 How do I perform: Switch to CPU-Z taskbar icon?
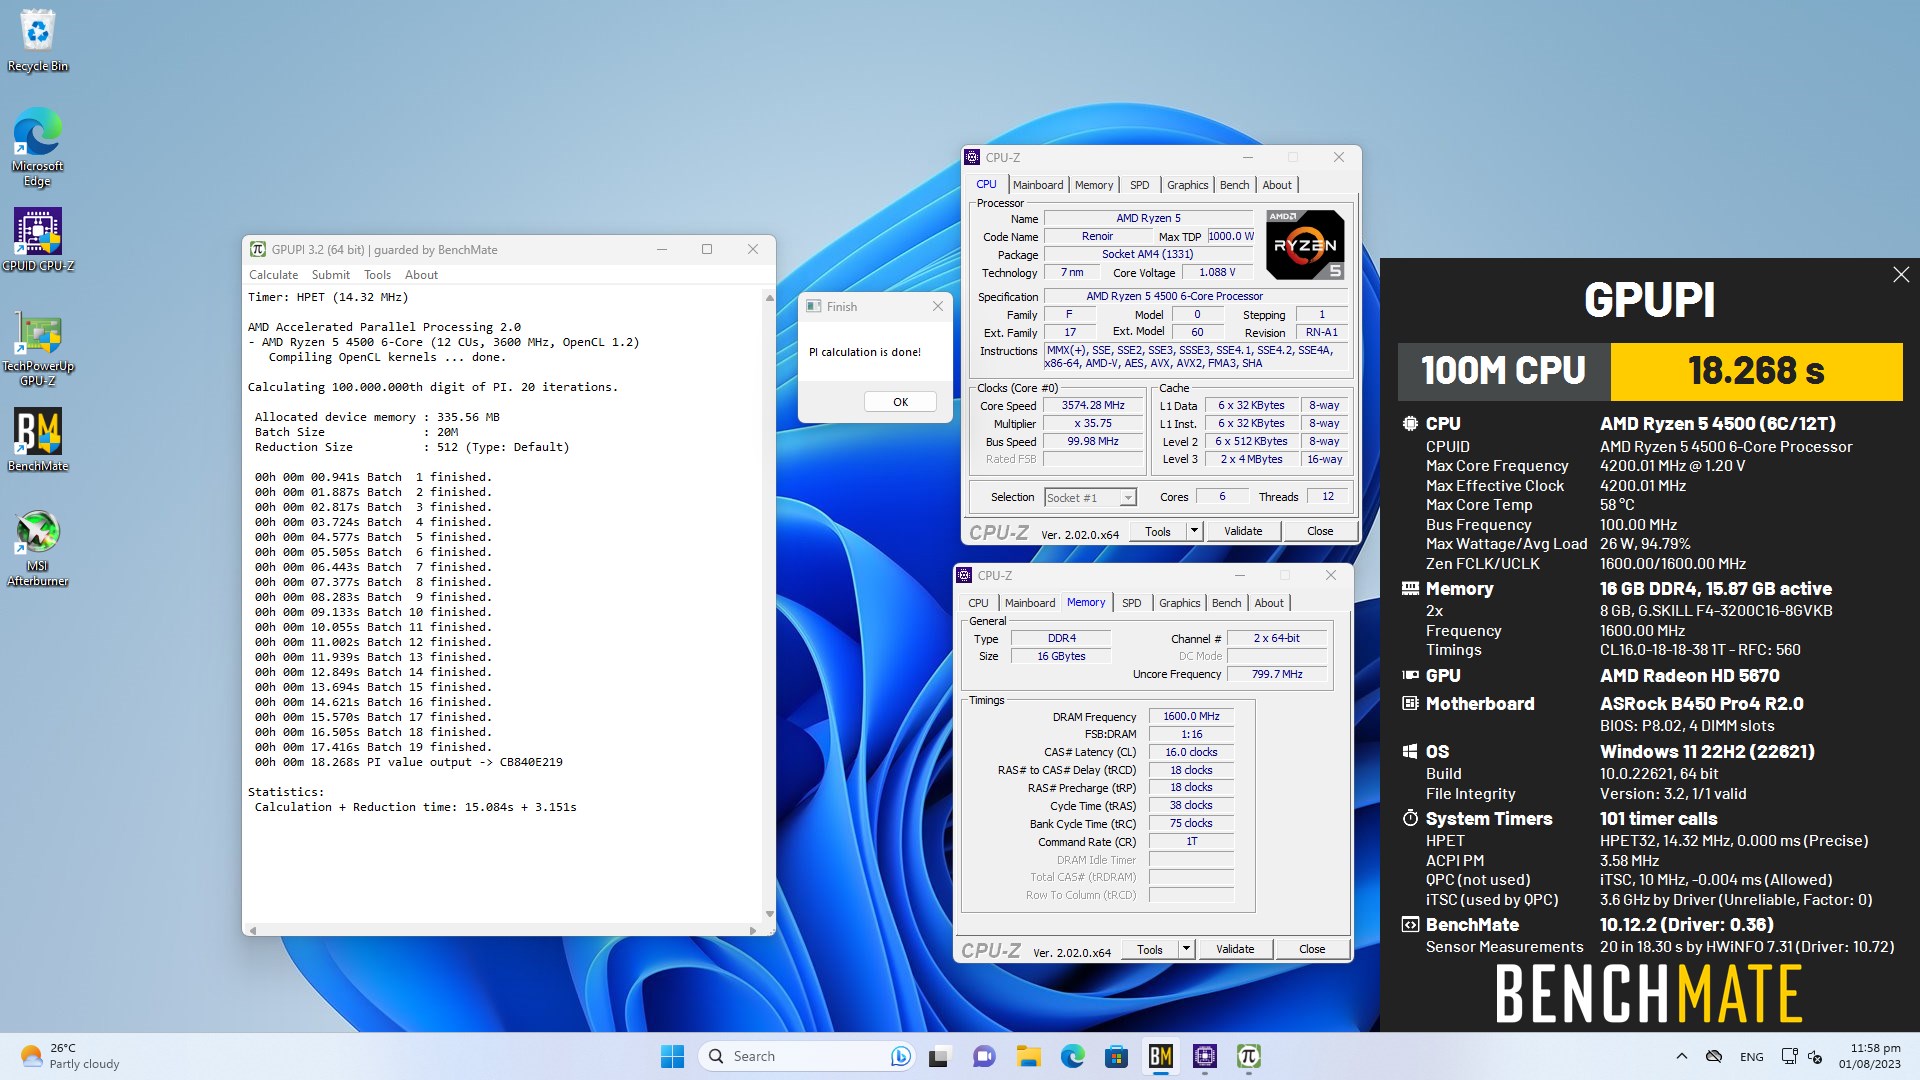coord(1204,1056)
